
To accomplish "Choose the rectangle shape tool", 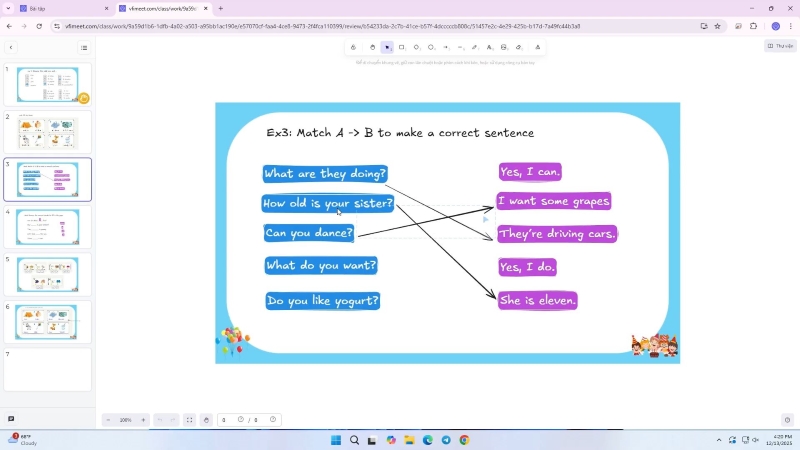I will coord(402,47).
